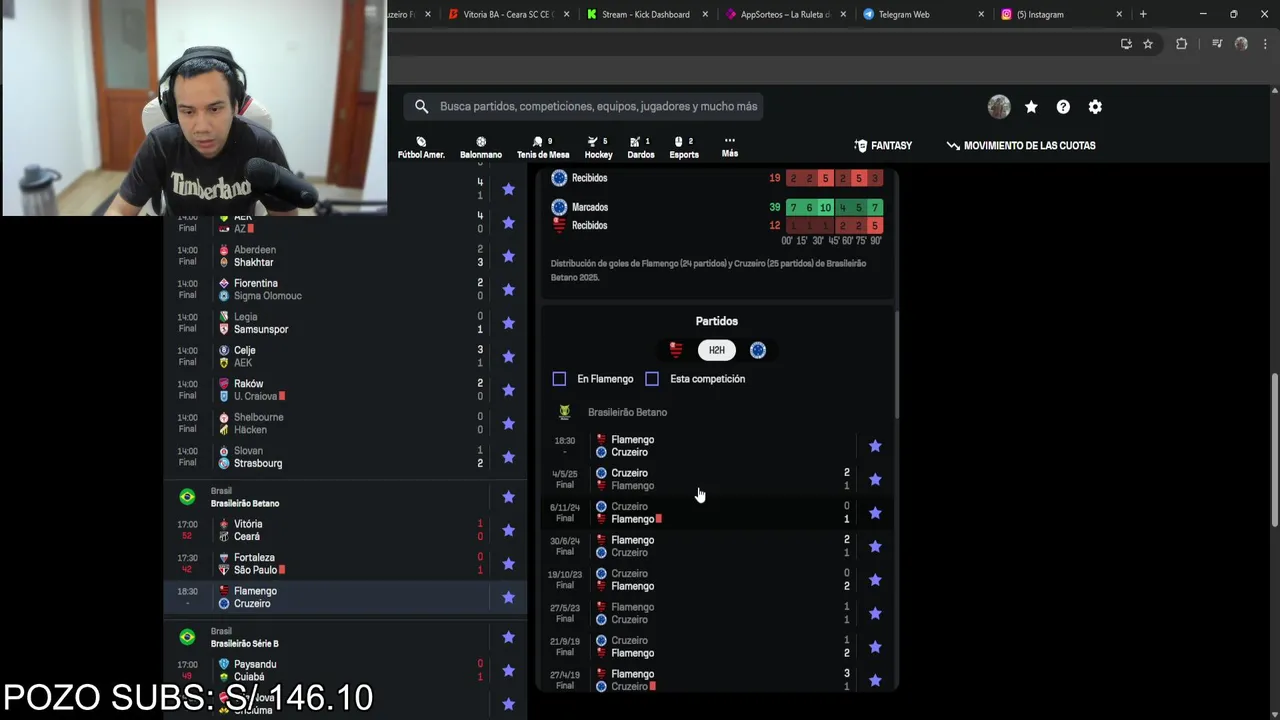Open Chrome three-dot menu
This screenshot has width=1280, height=720.
coord(1264,44)
